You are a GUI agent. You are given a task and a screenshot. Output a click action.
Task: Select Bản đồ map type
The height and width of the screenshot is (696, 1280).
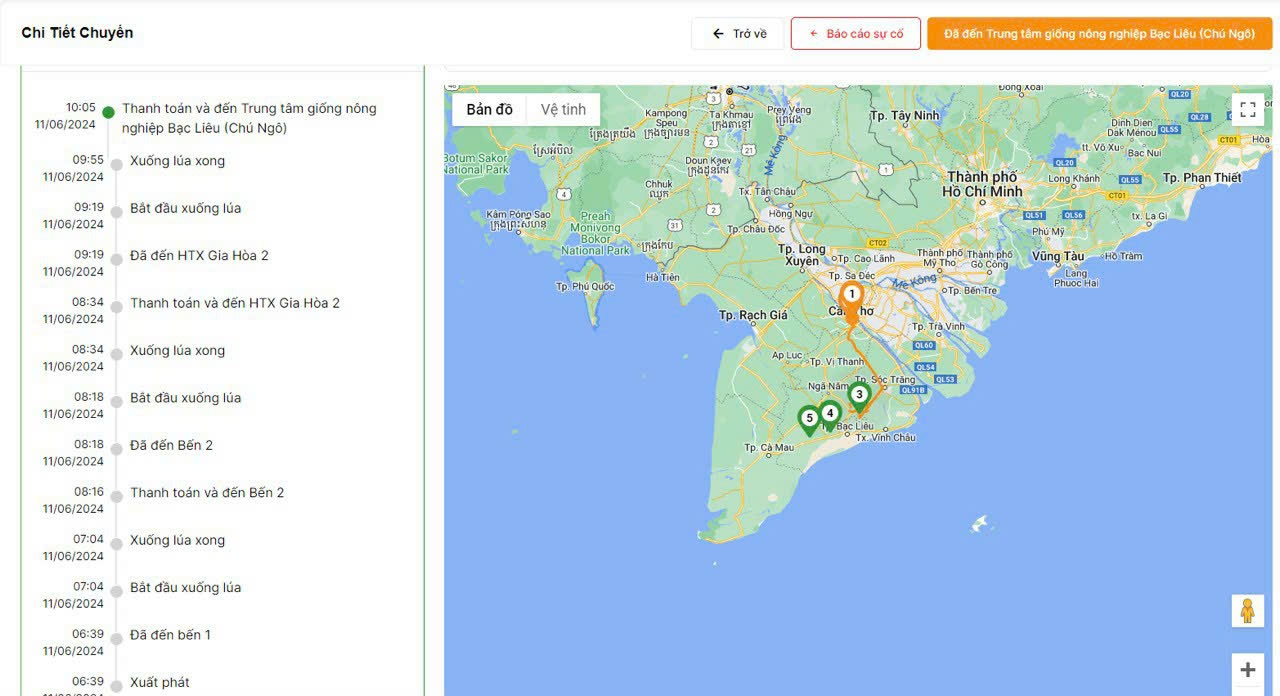(x=489, y=110)
